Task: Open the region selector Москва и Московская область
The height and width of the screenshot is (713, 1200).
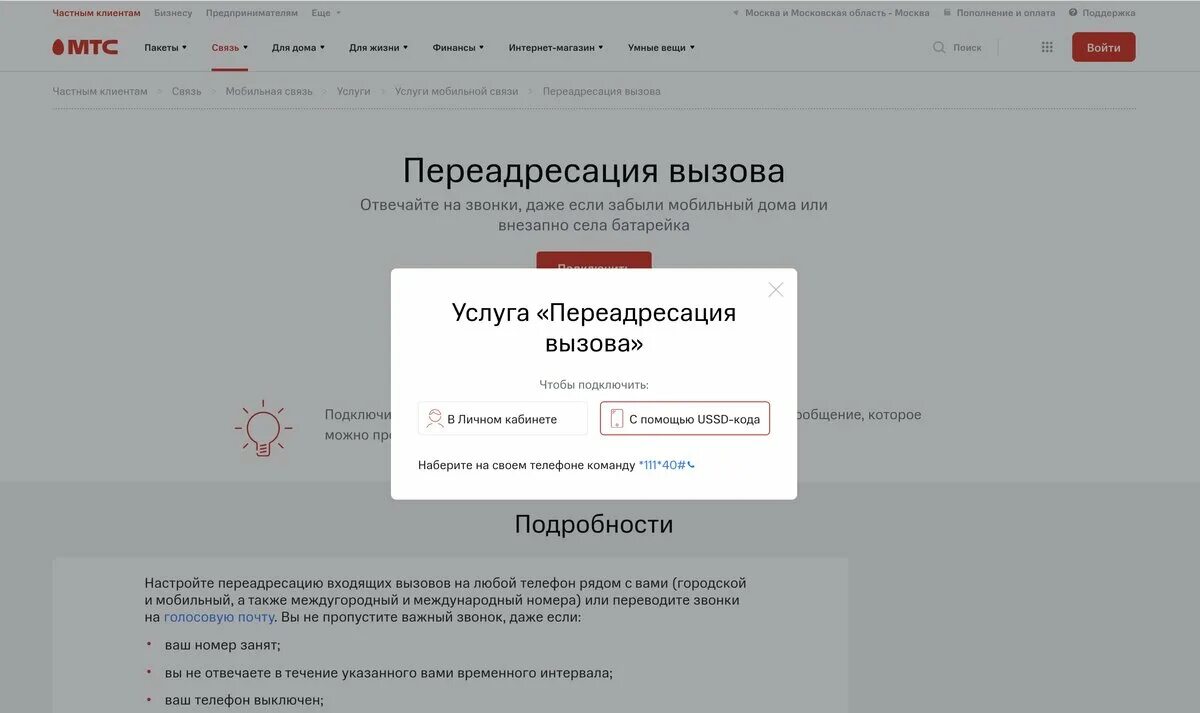Action: pos(831,13)
